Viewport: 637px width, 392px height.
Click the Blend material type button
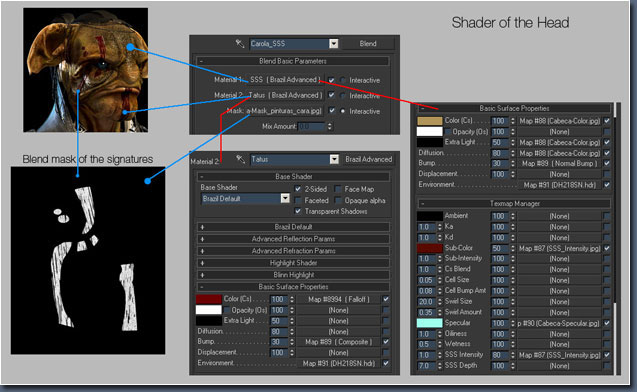tap(368, 43)
